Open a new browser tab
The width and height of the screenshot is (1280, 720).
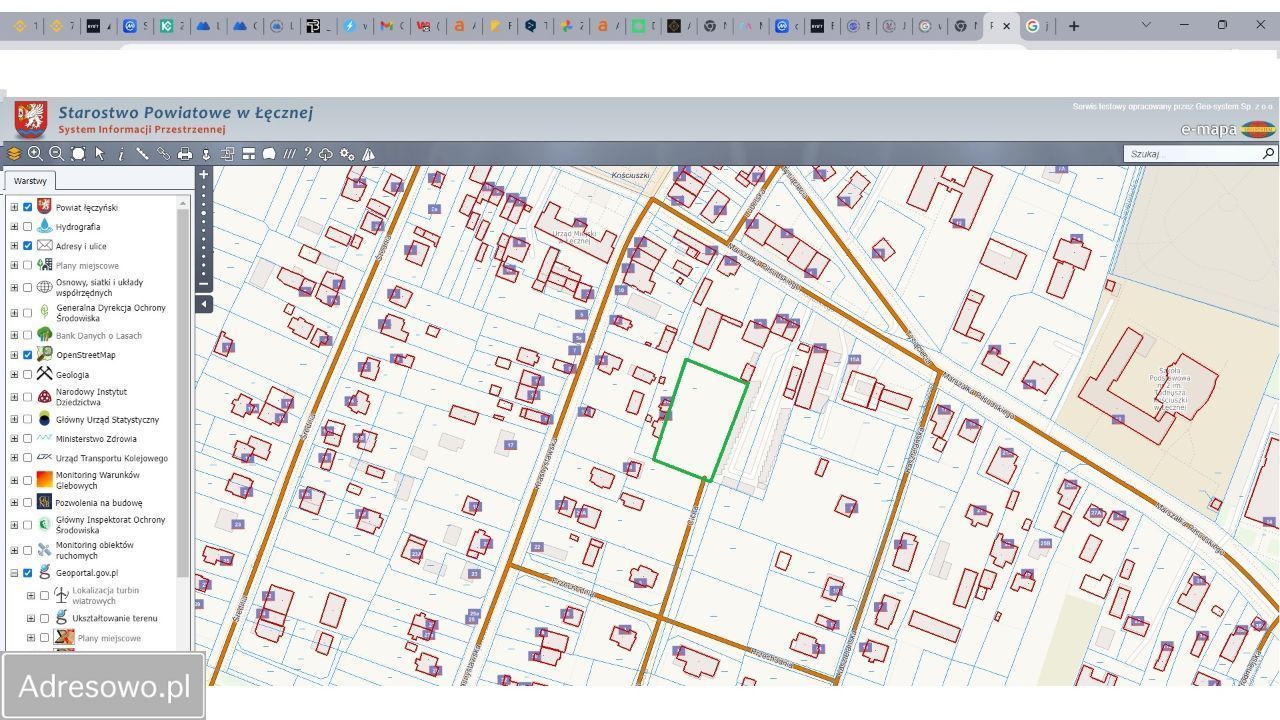(1074, 26)
